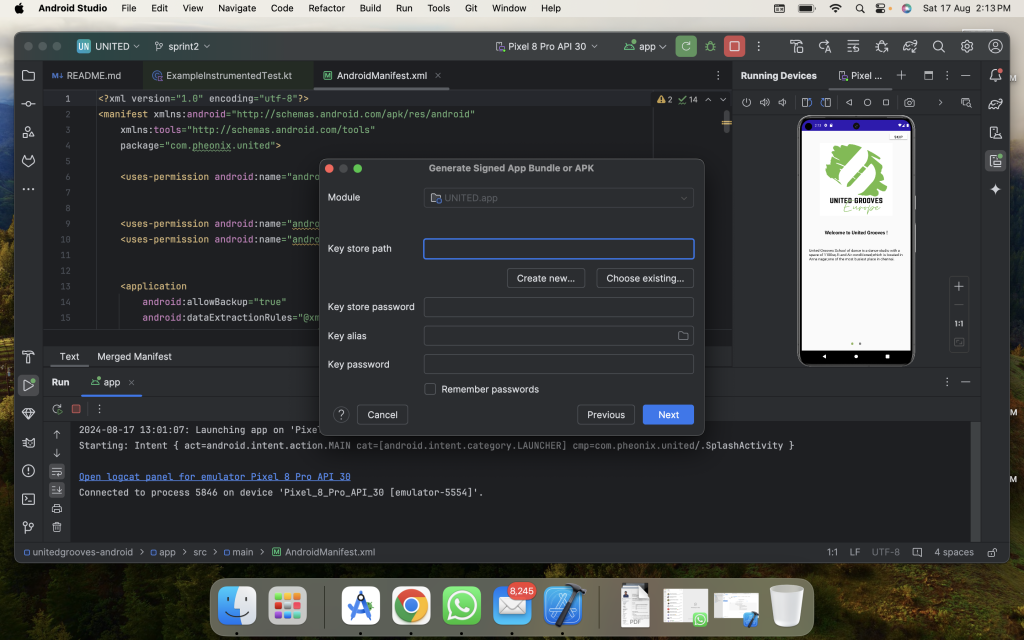
Task: Open Chrome from the Dock
Action: click(x=411, y=605)
